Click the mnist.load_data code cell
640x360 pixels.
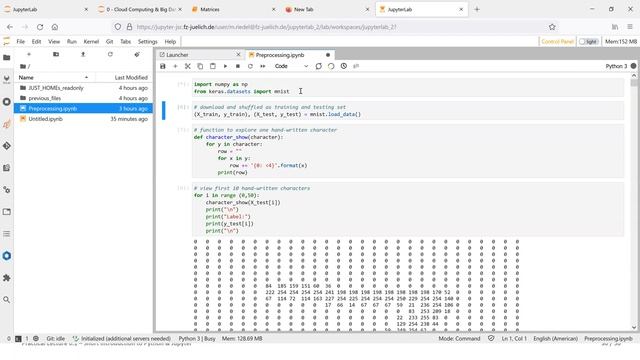[408, 111]
